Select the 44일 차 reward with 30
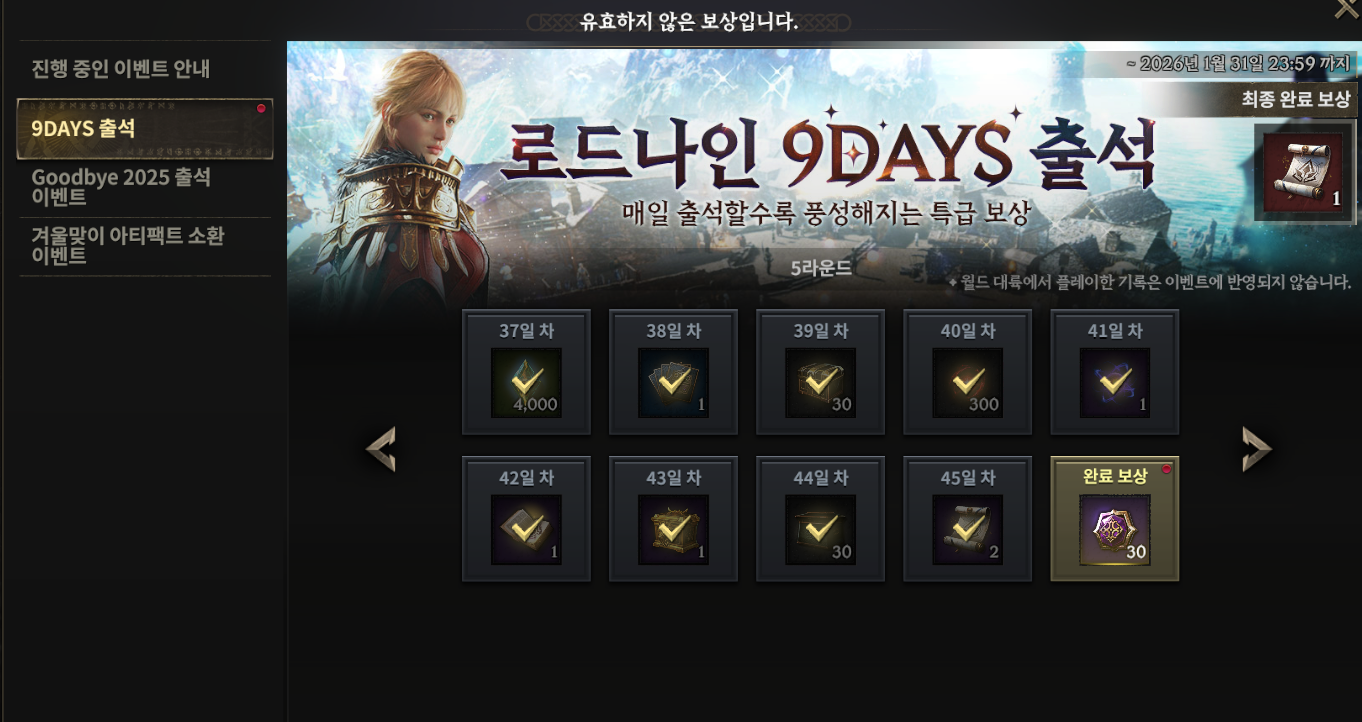Screen dimensions: 1362x722 pos(820,530)
